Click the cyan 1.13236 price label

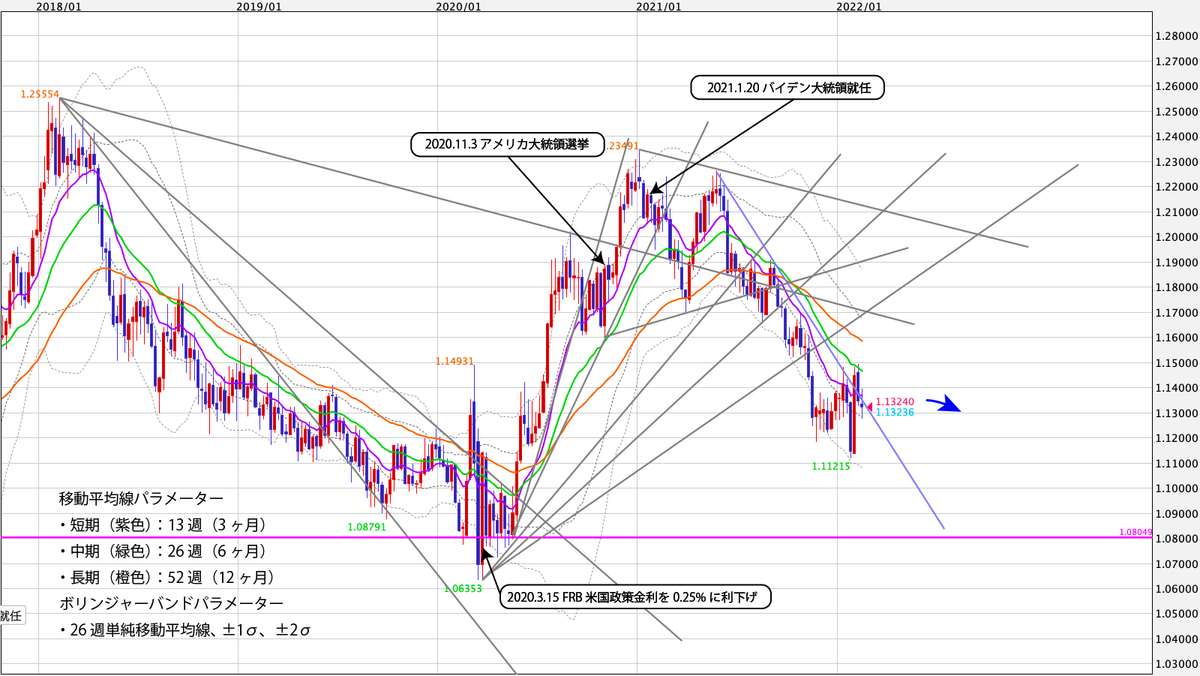893,411
